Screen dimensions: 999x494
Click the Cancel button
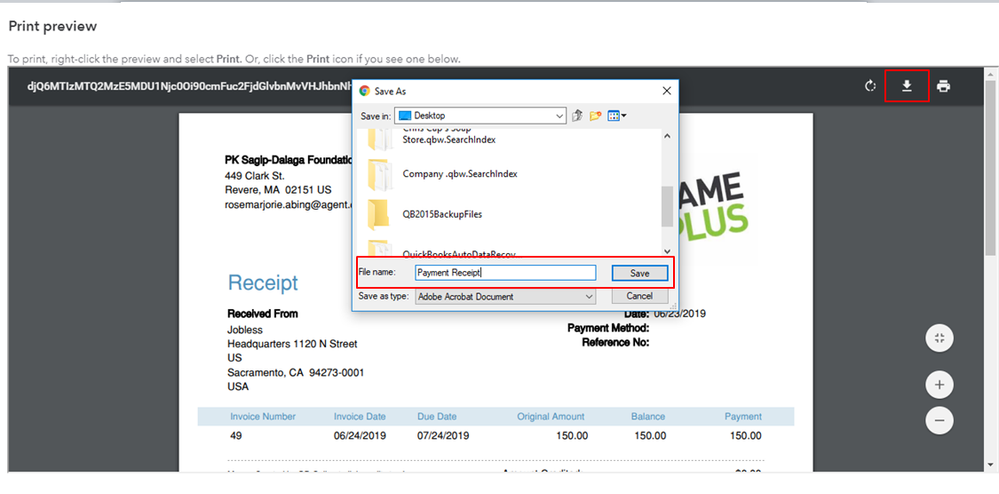click(640, 296)
